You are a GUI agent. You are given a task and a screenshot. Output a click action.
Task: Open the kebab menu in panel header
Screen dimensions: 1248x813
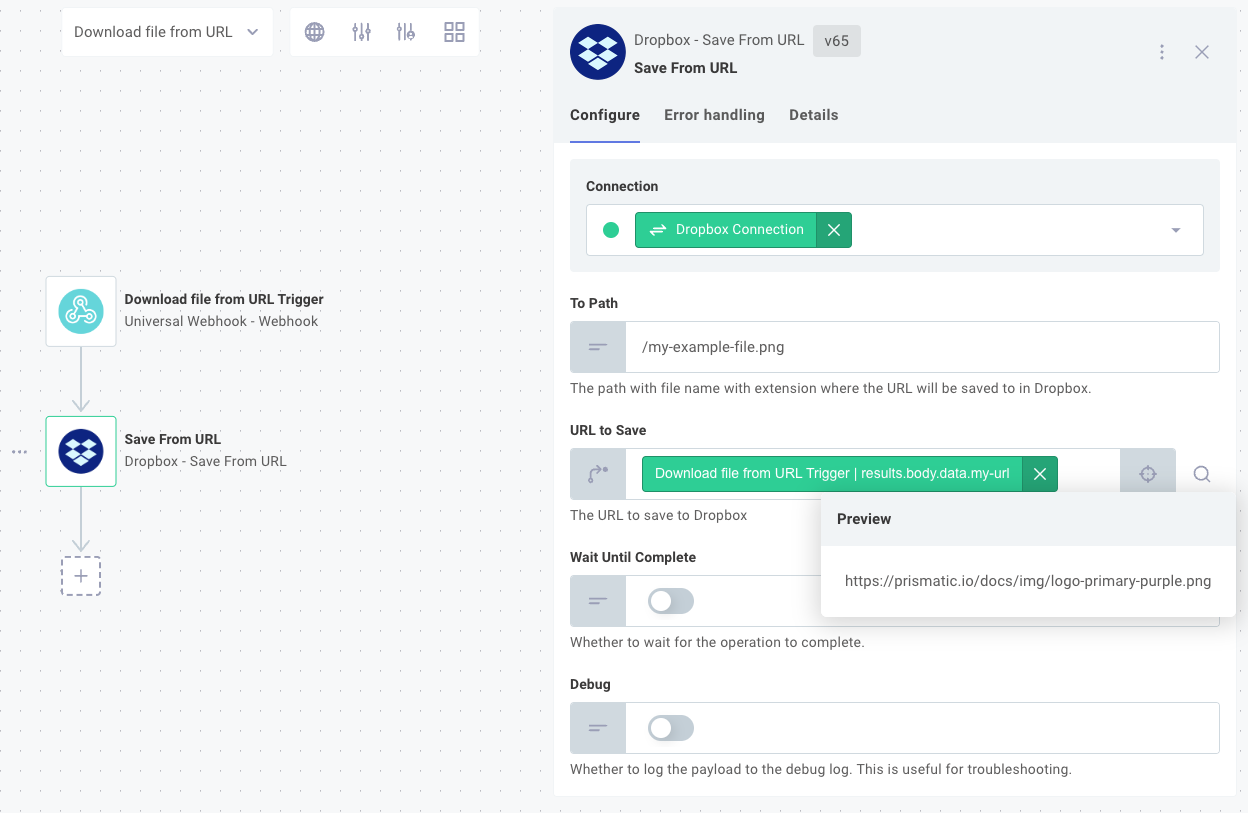1162,51
